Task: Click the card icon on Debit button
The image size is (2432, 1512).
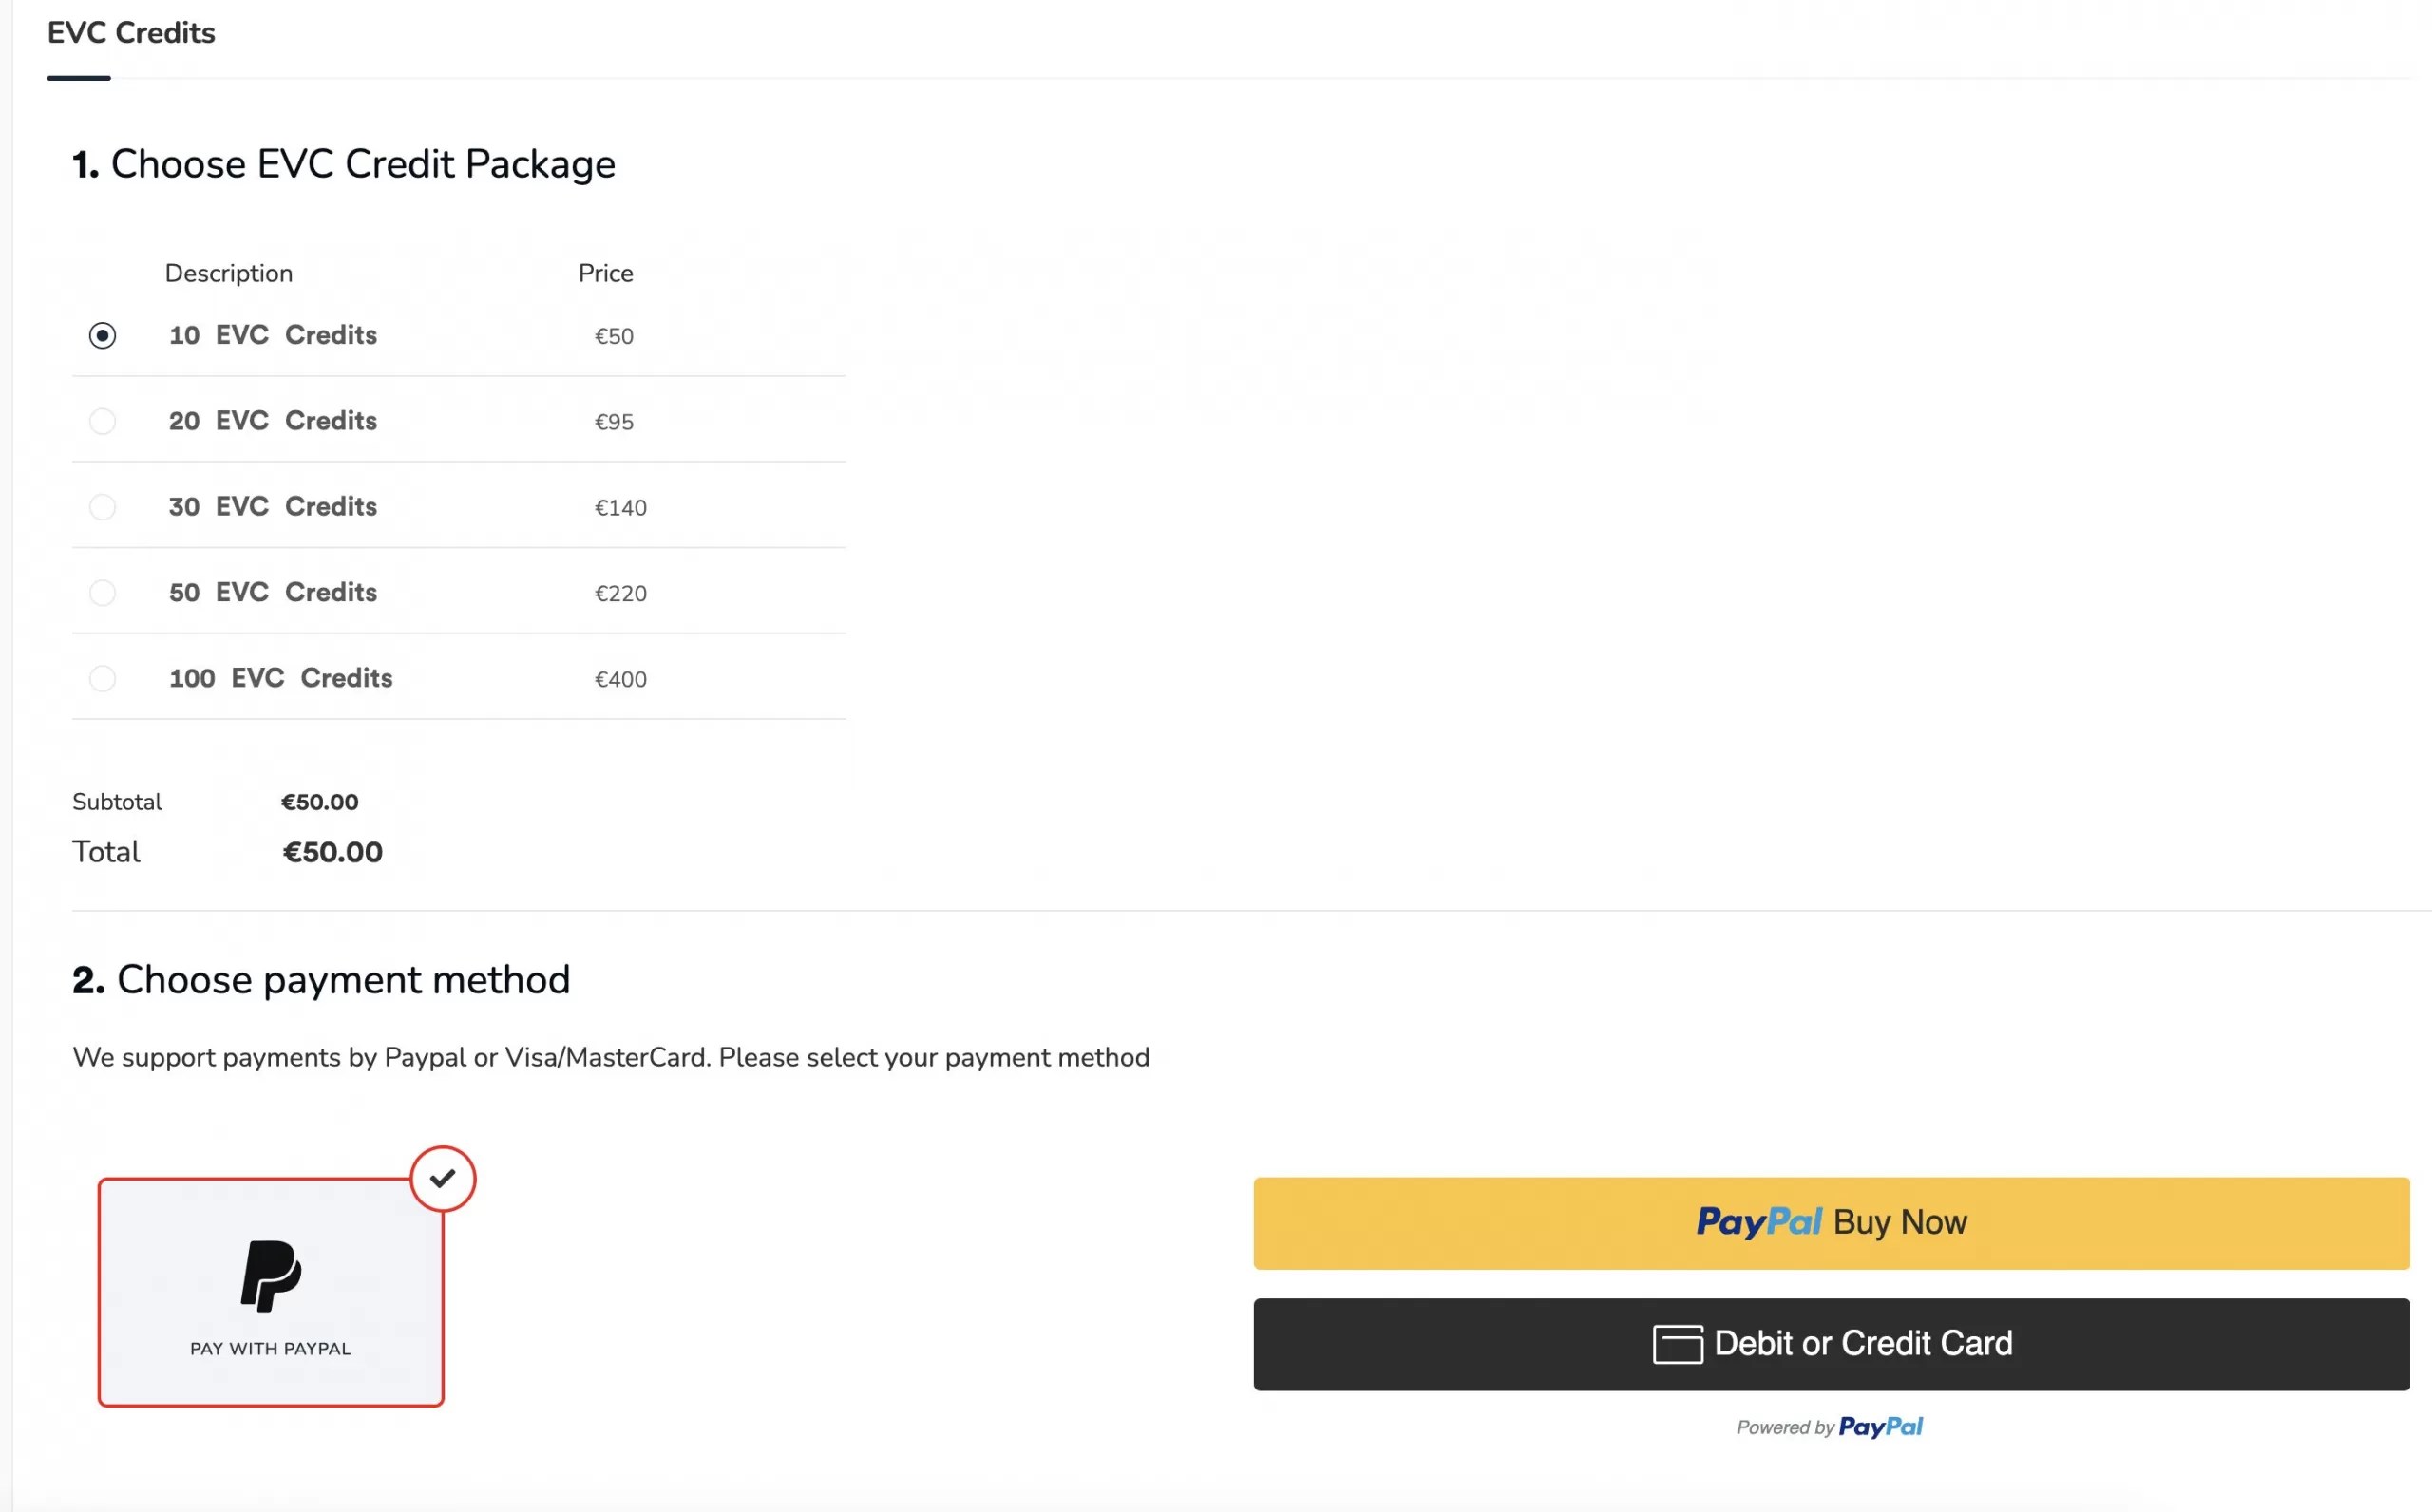Action: (1677, 1344)
